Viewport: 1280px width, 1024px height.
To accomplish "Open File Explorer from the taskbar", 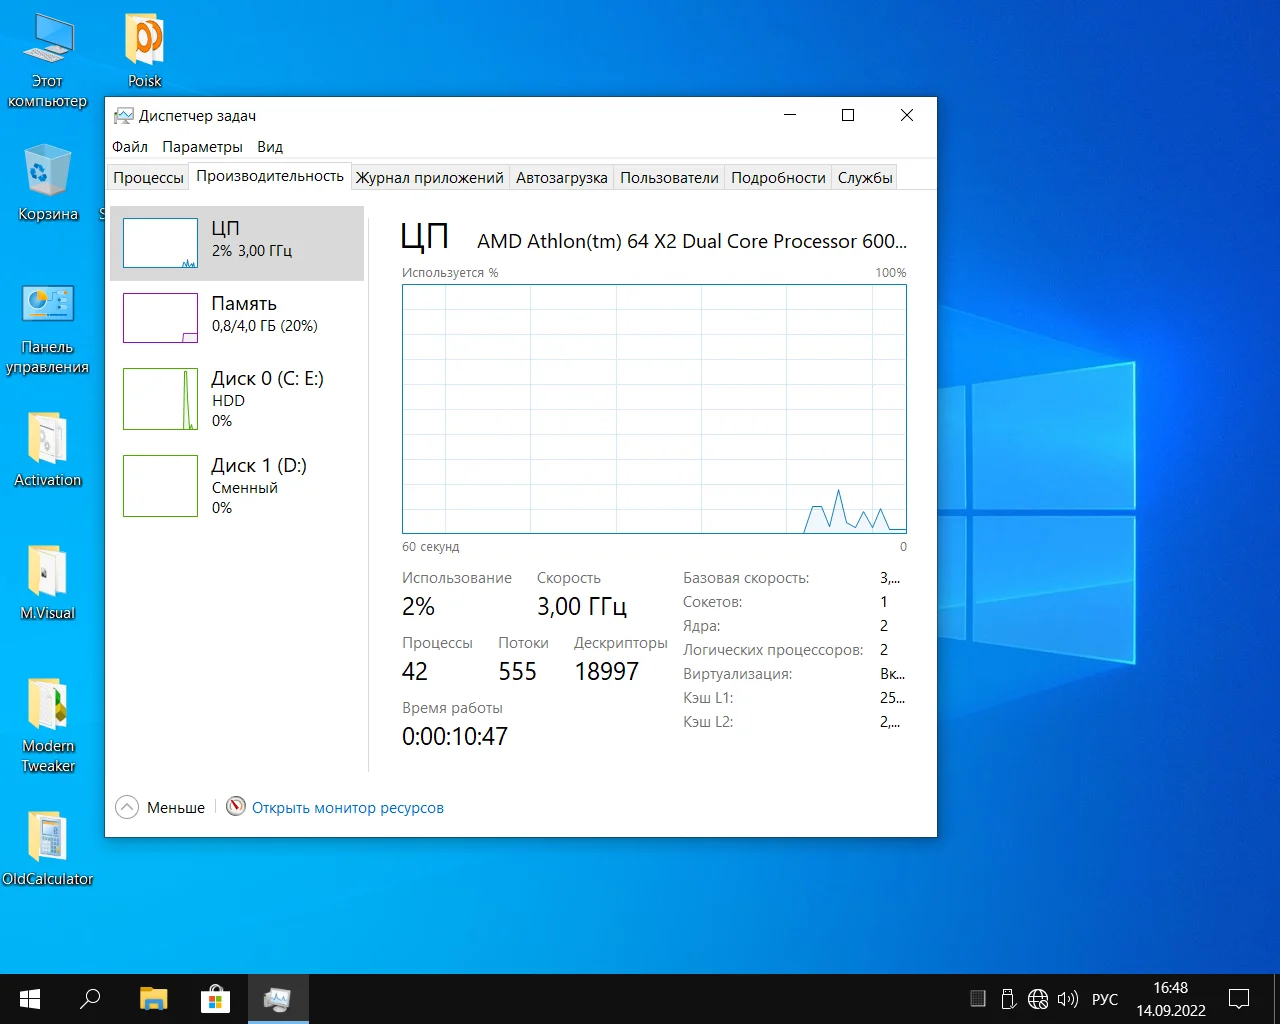I will point(153,999).
